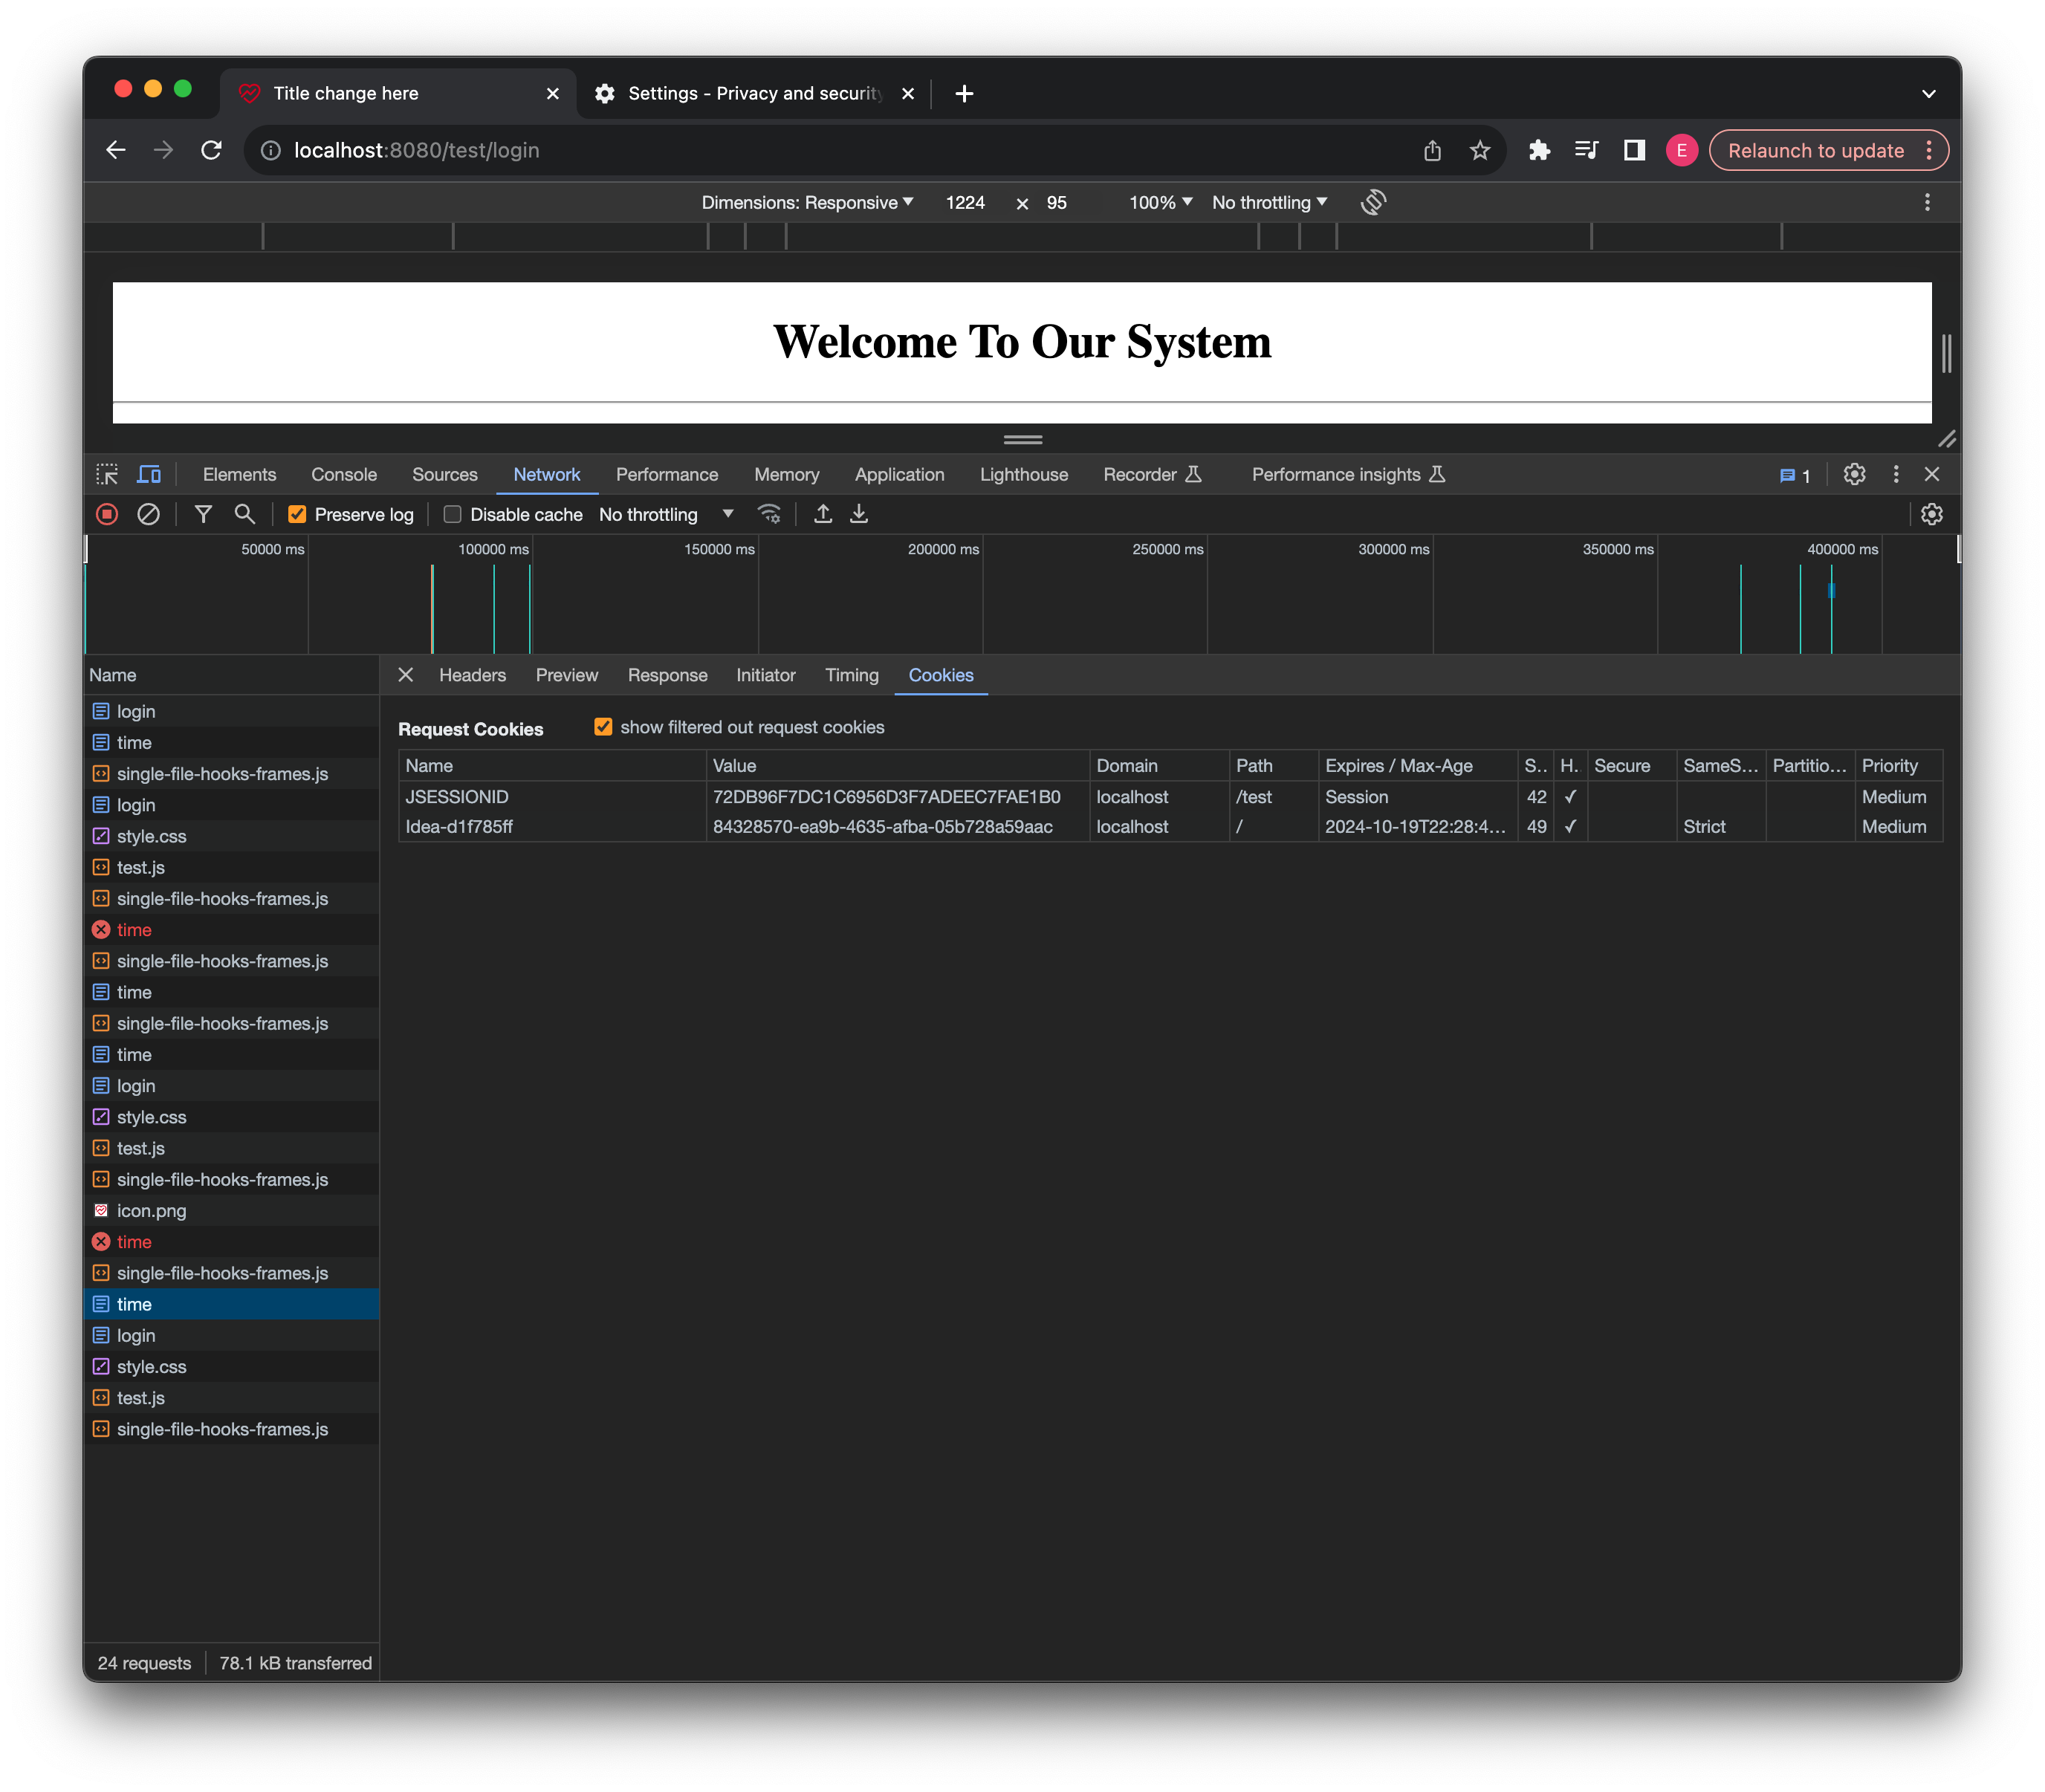Screen dimensions: 2045x1792
Task: Open device toolbar more options
Action: pos(1927,202)
